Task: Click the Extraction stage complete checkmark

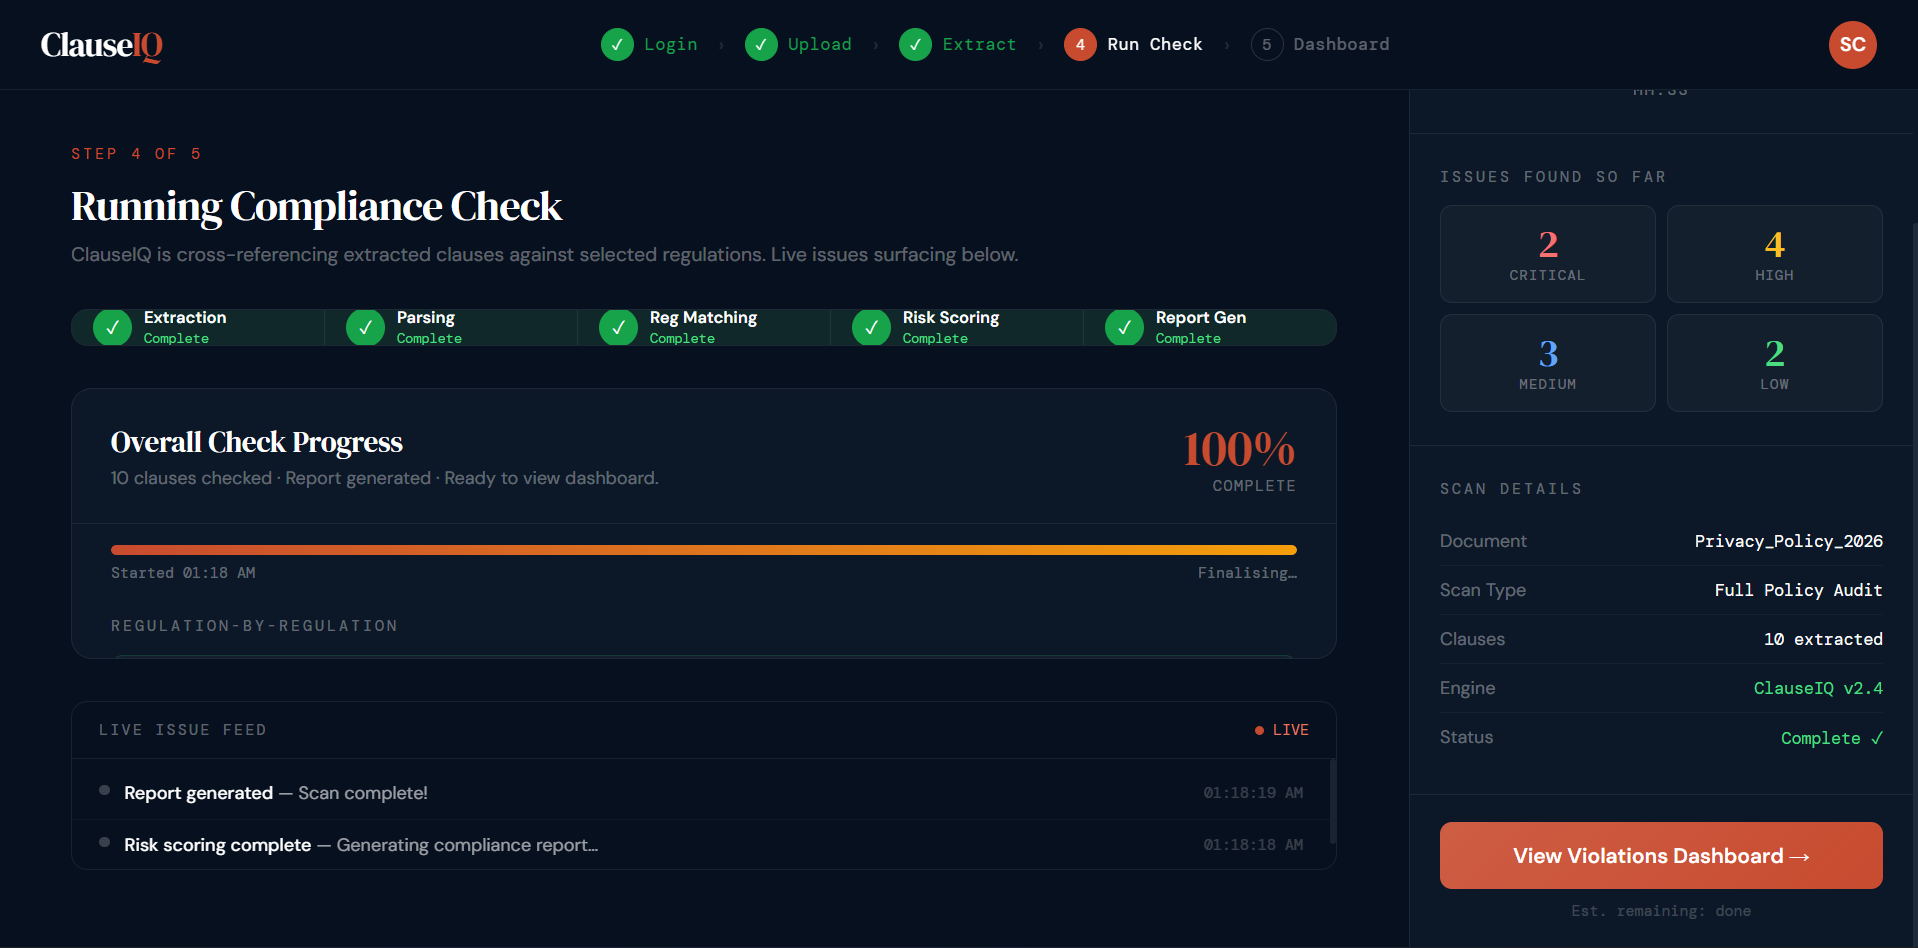Action: pyautogui.click(x=112, y=327)
